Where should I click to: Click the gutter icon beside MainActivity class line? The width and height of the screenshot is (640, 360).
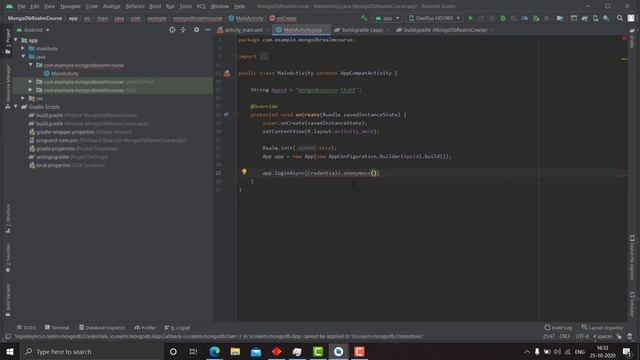[227, 73]
